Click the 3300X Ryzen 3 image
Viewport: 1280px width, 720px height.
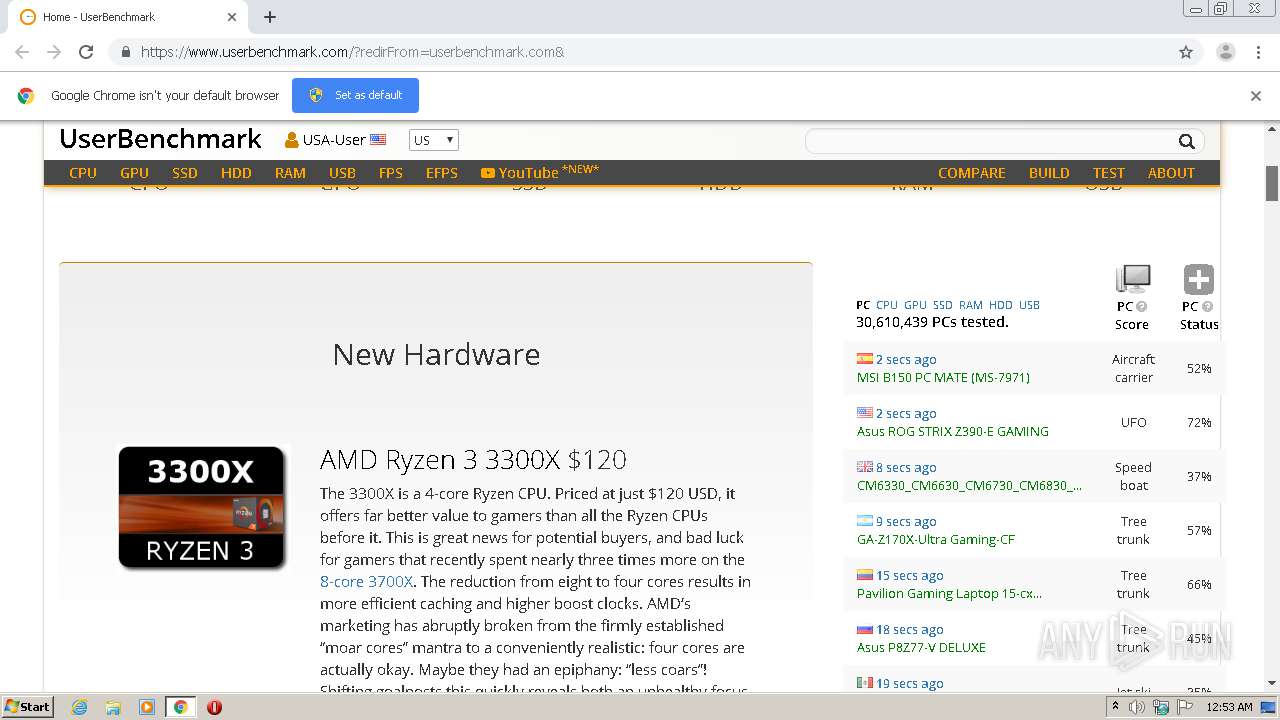tap(202, 508)
